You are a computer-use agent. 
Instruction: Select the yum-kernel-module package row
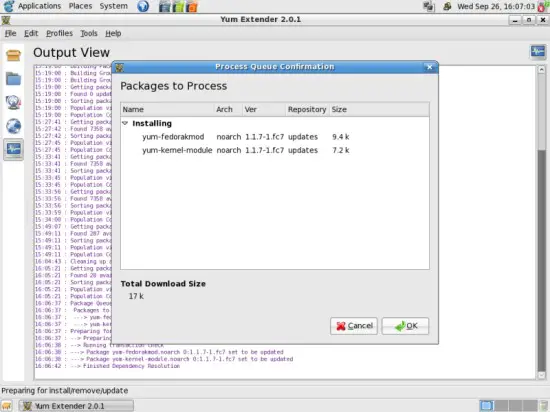tap(275, 150)
